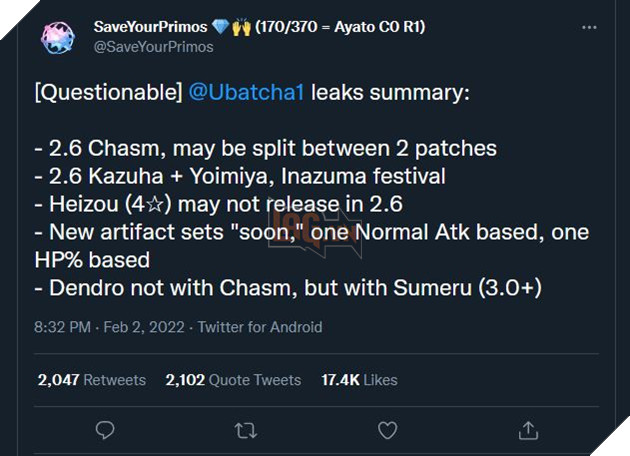
Task: Open the share upload icon
Action: coord(528,430)
